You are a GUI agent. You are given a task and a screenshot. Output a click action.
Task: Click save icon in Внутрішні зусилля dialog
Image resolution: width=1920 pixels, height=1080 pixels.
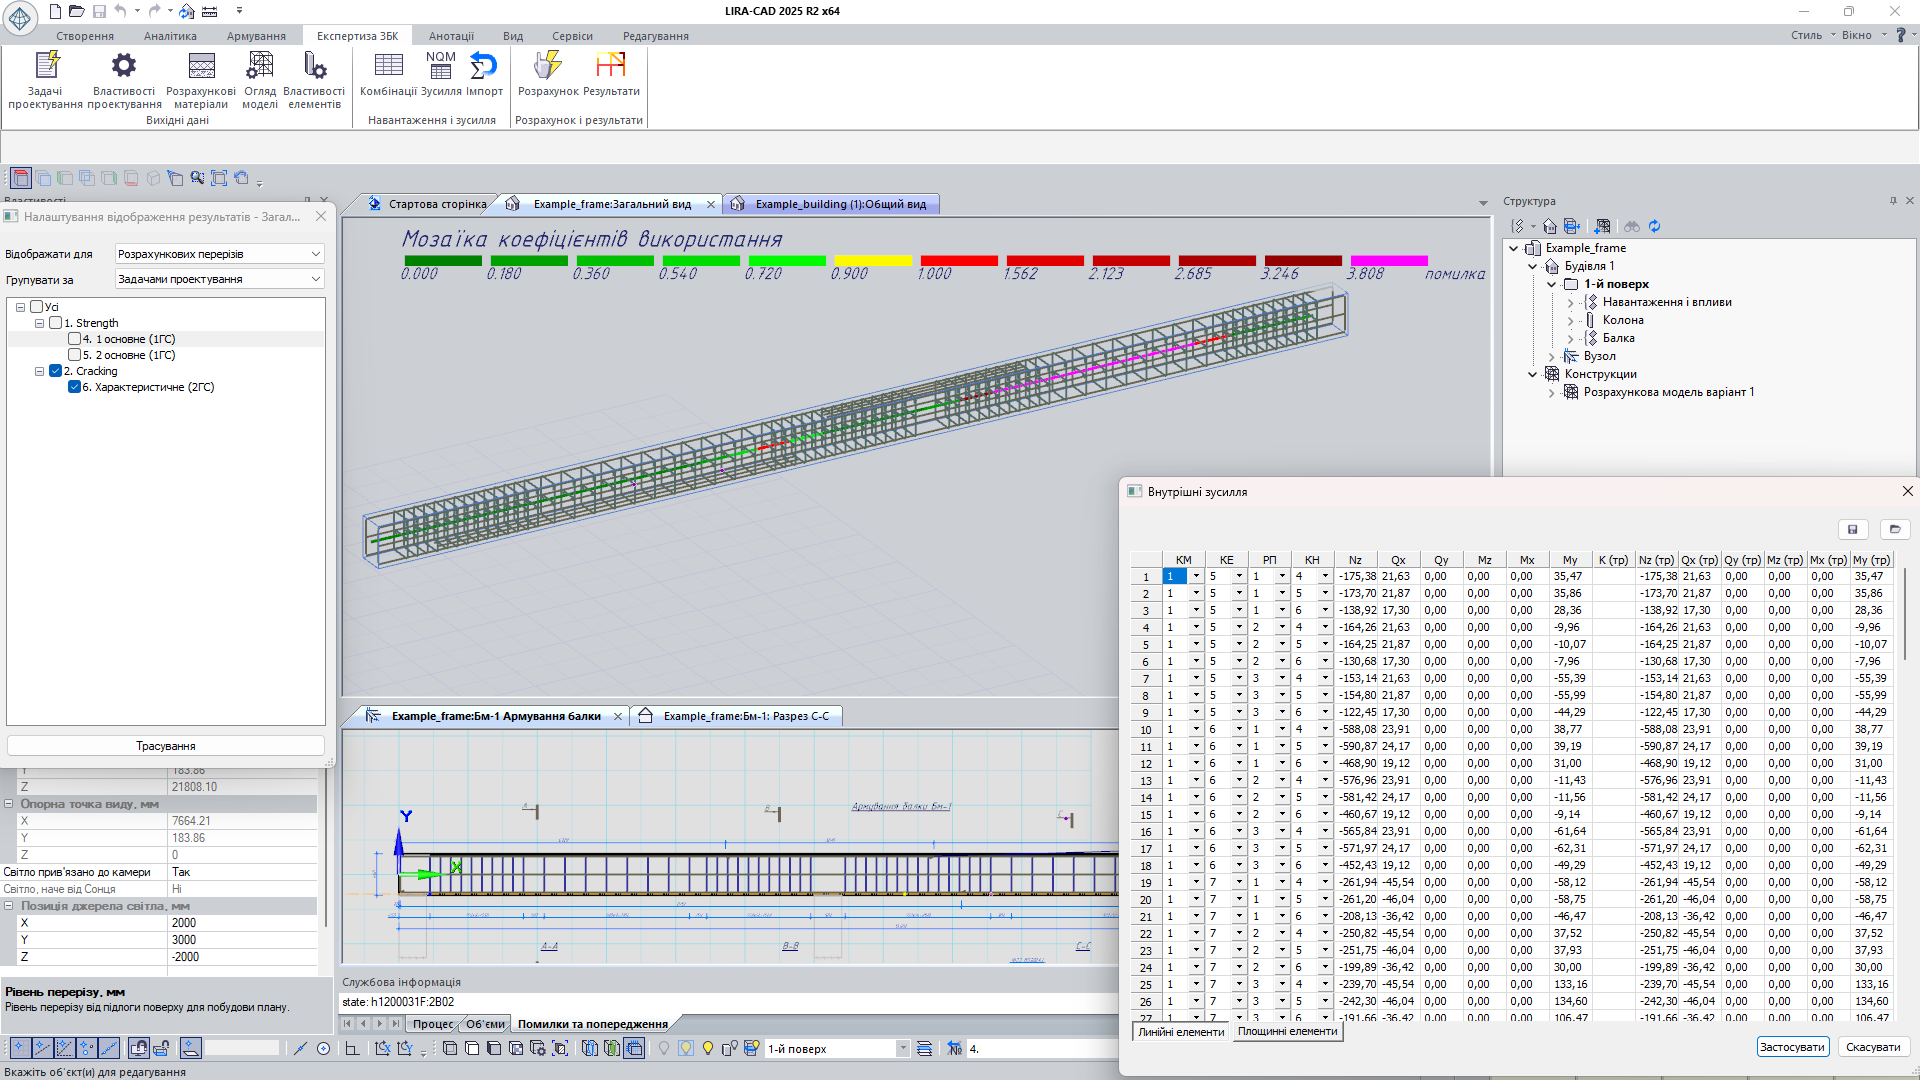(x=1852, y=530)
